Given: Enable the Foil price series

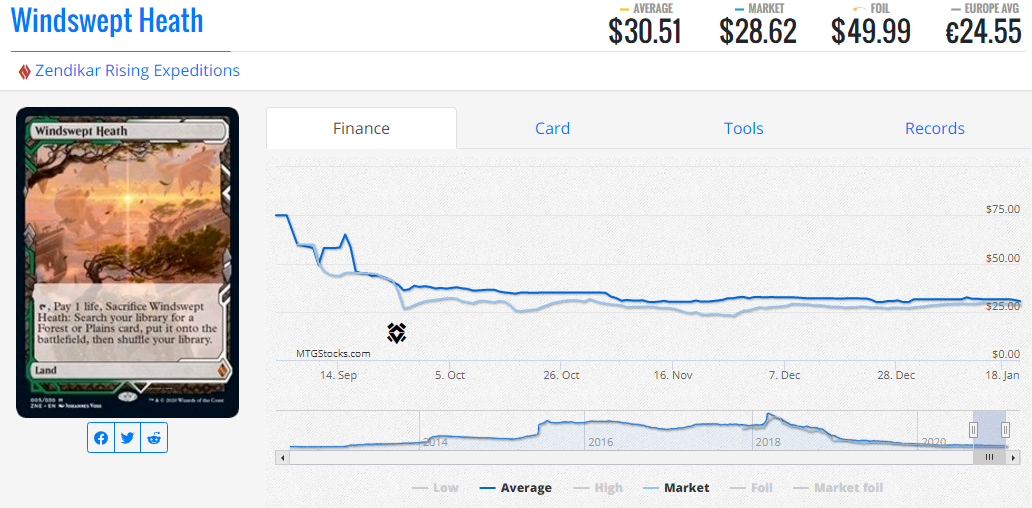Looking at the screenshot, I should coord(752,488).
